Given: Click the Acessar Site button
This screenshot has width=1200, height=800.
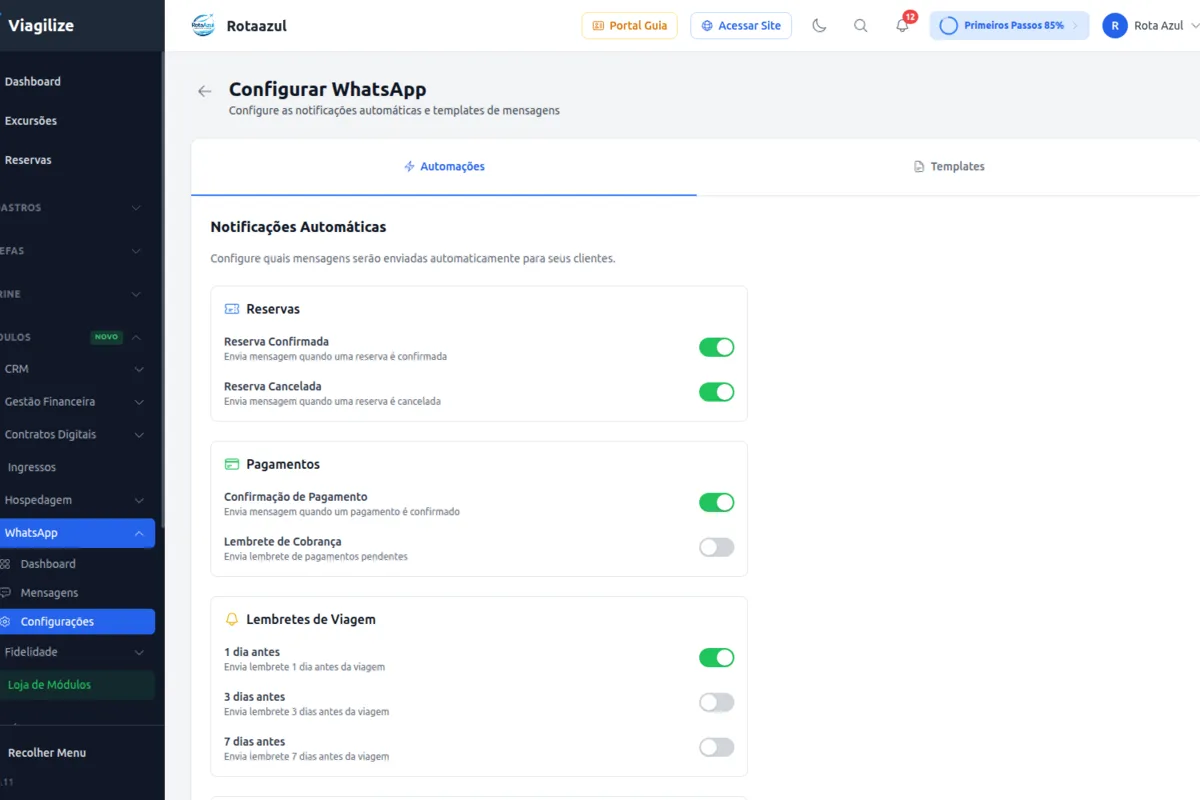Looking at the screenshot, I should [741, 26].
